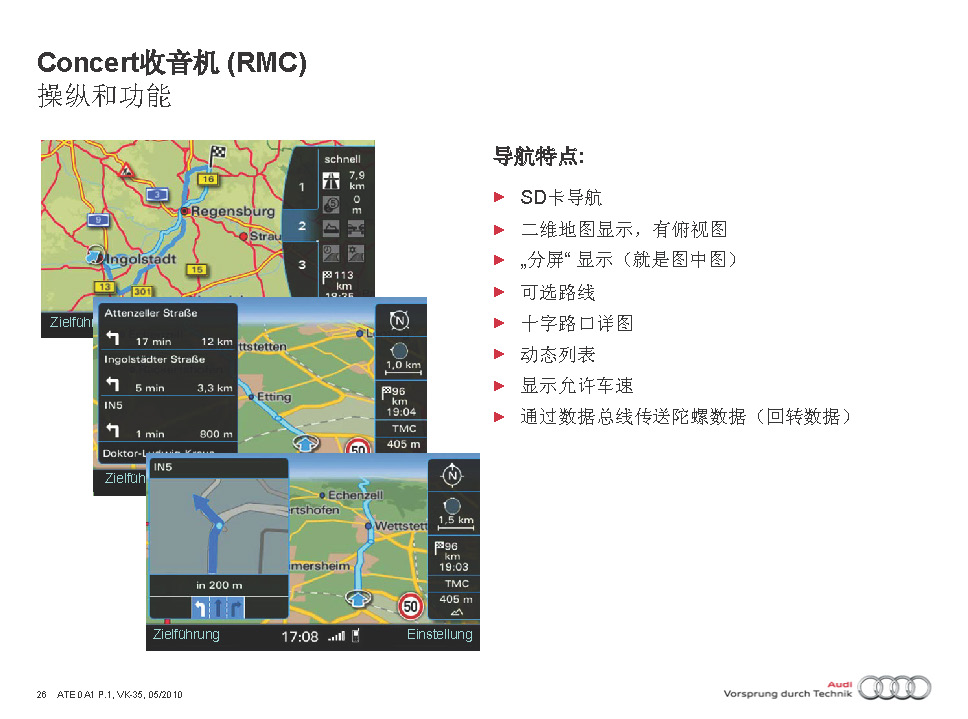Click the destination flag icon beside 19:03
968x719 pixels.
point(439,547)
